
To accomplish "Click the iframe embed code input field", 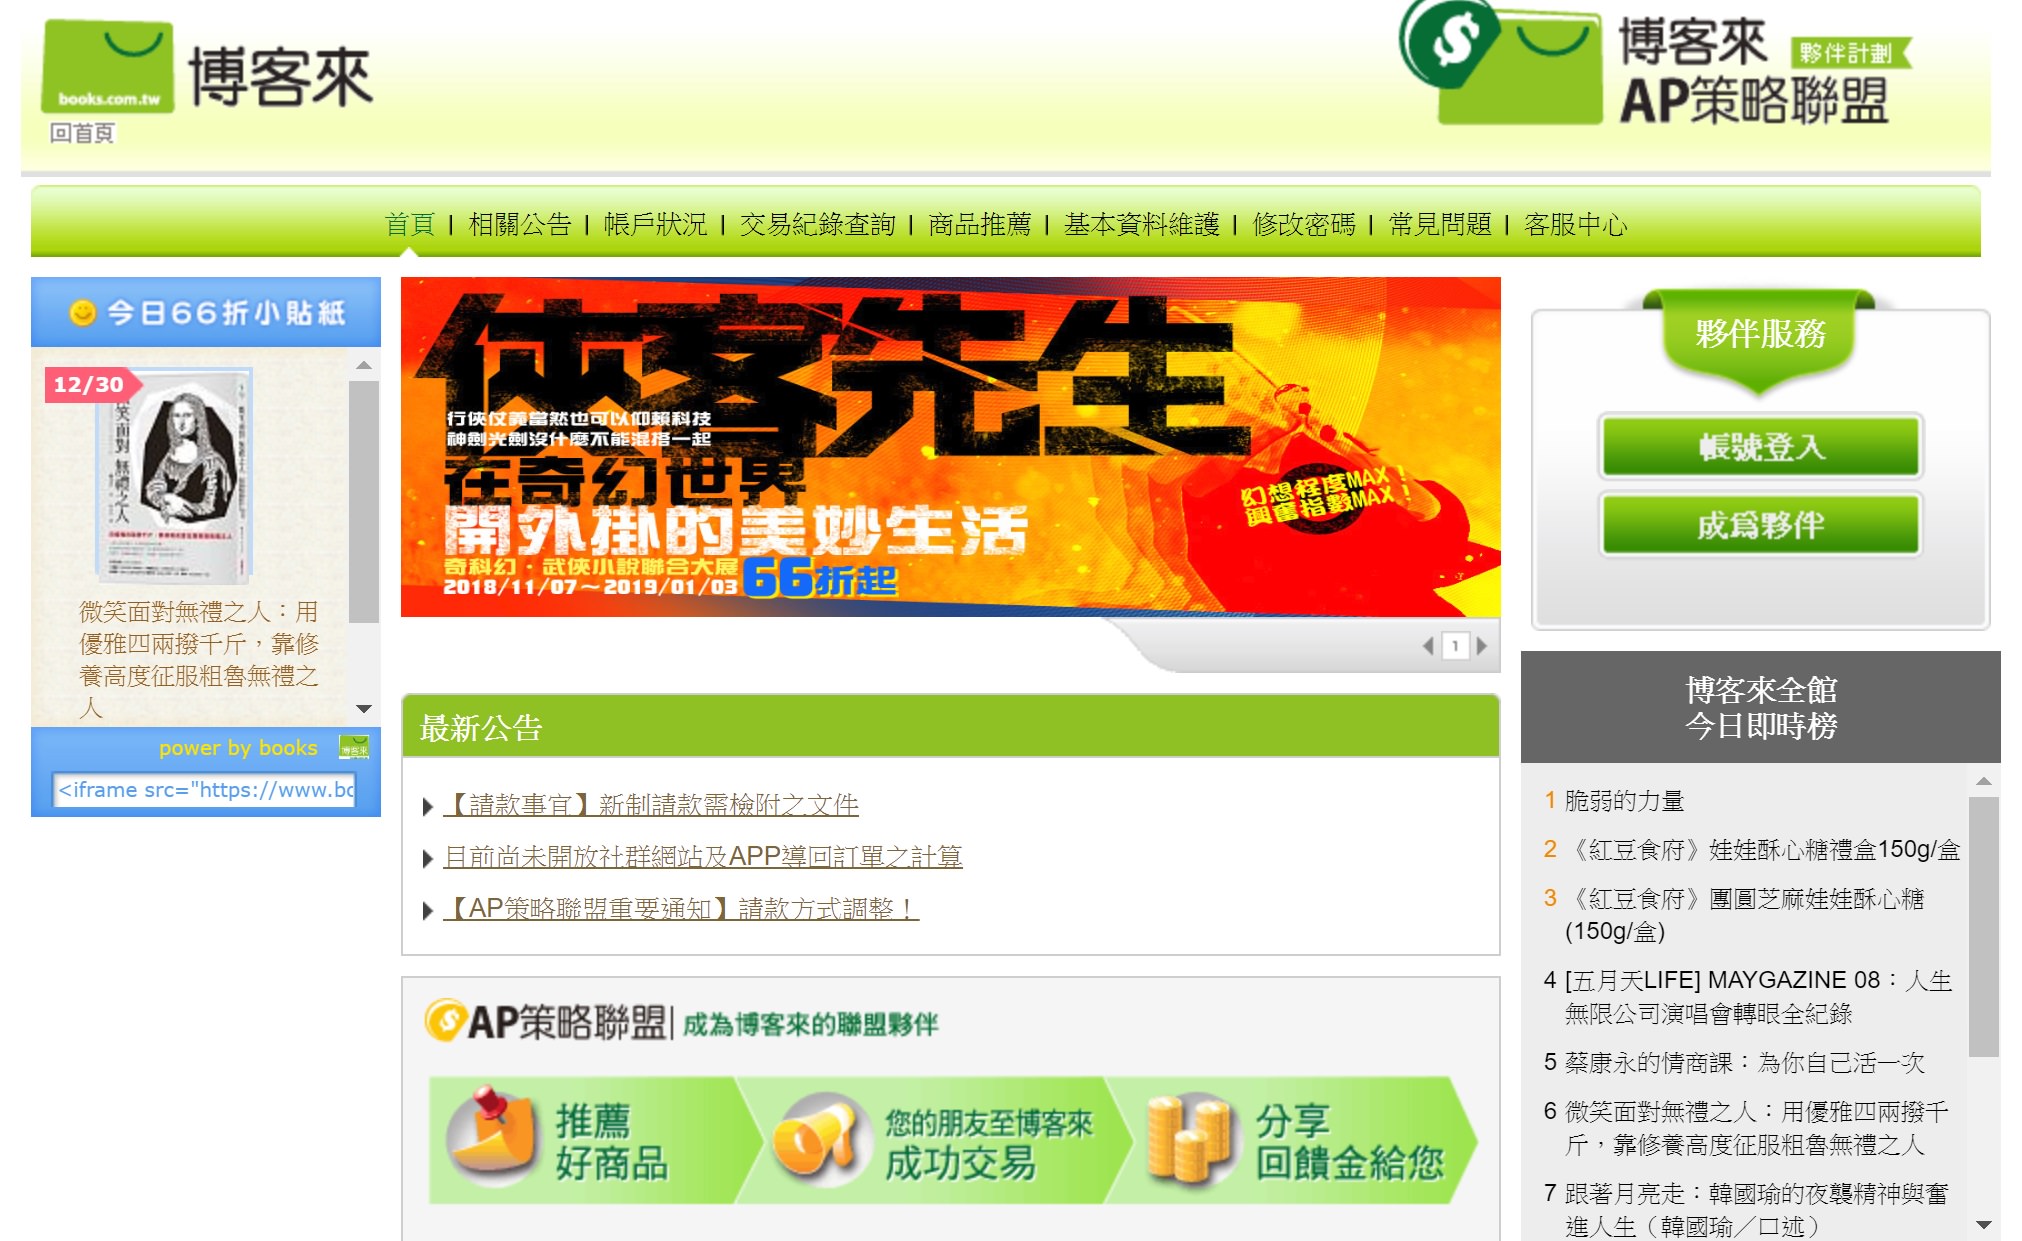I will point(205,790).
